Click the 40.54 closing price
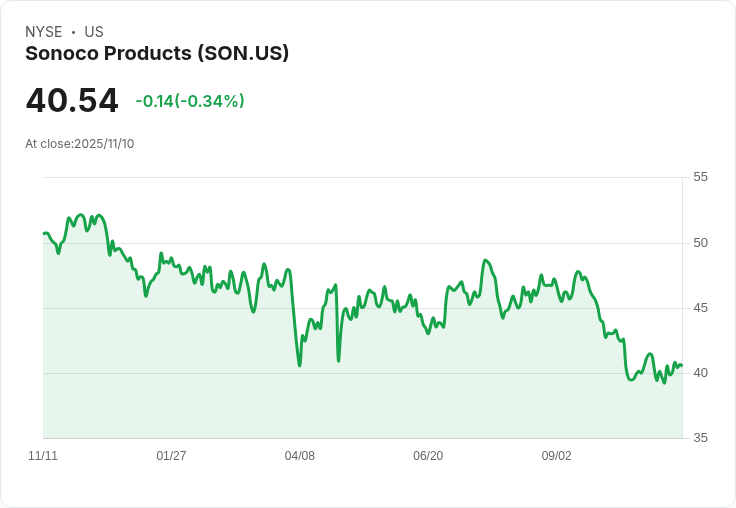 tap(72, 100)
